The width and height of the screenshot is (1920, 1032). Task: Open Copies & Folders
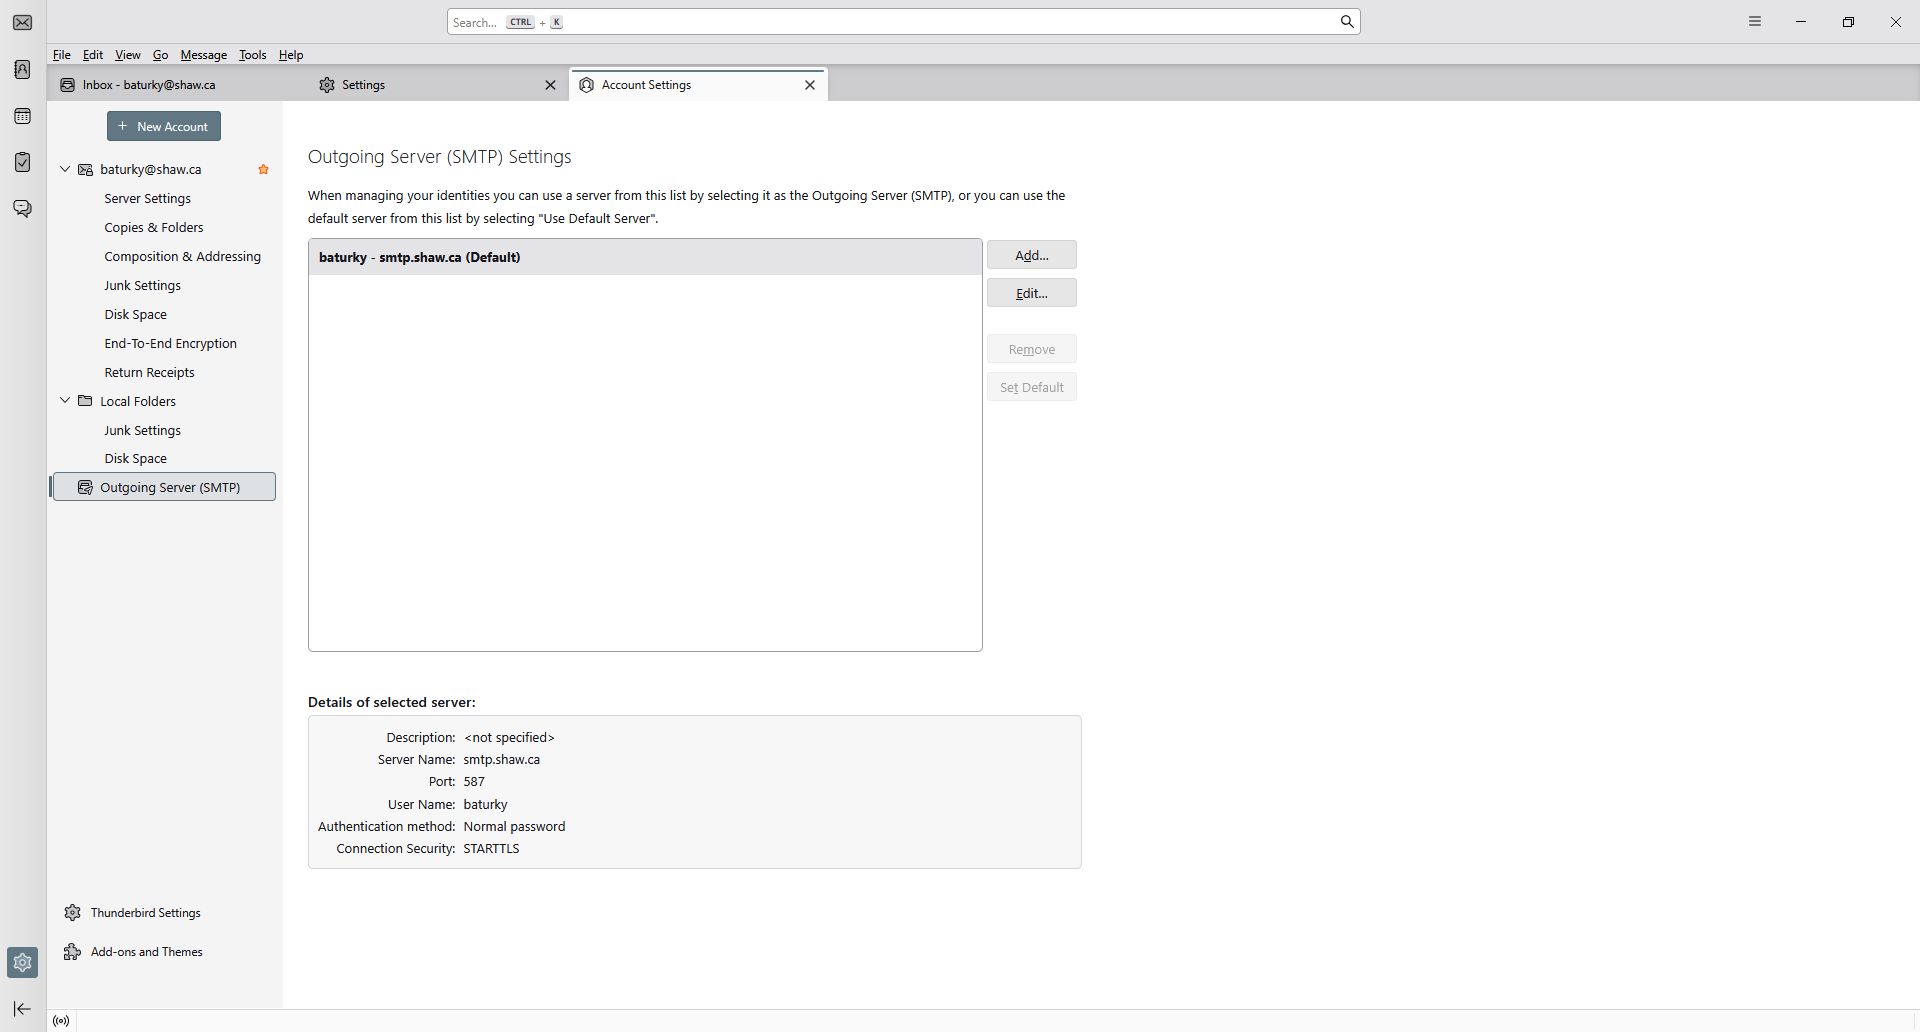pos(154,228)
